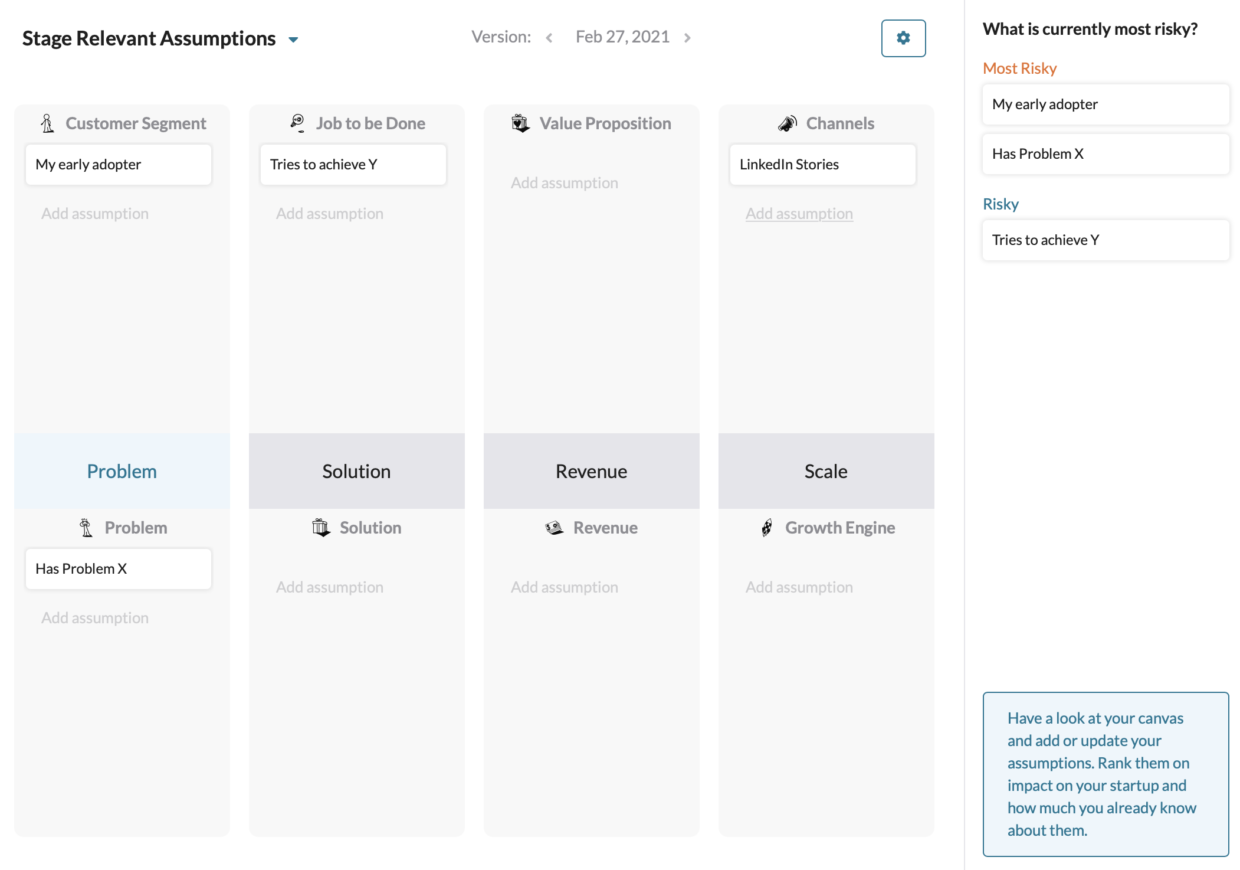1240x870 pixels.
Task: Click the Has Problem X card under Most Risky
Action: [1105, 153]
